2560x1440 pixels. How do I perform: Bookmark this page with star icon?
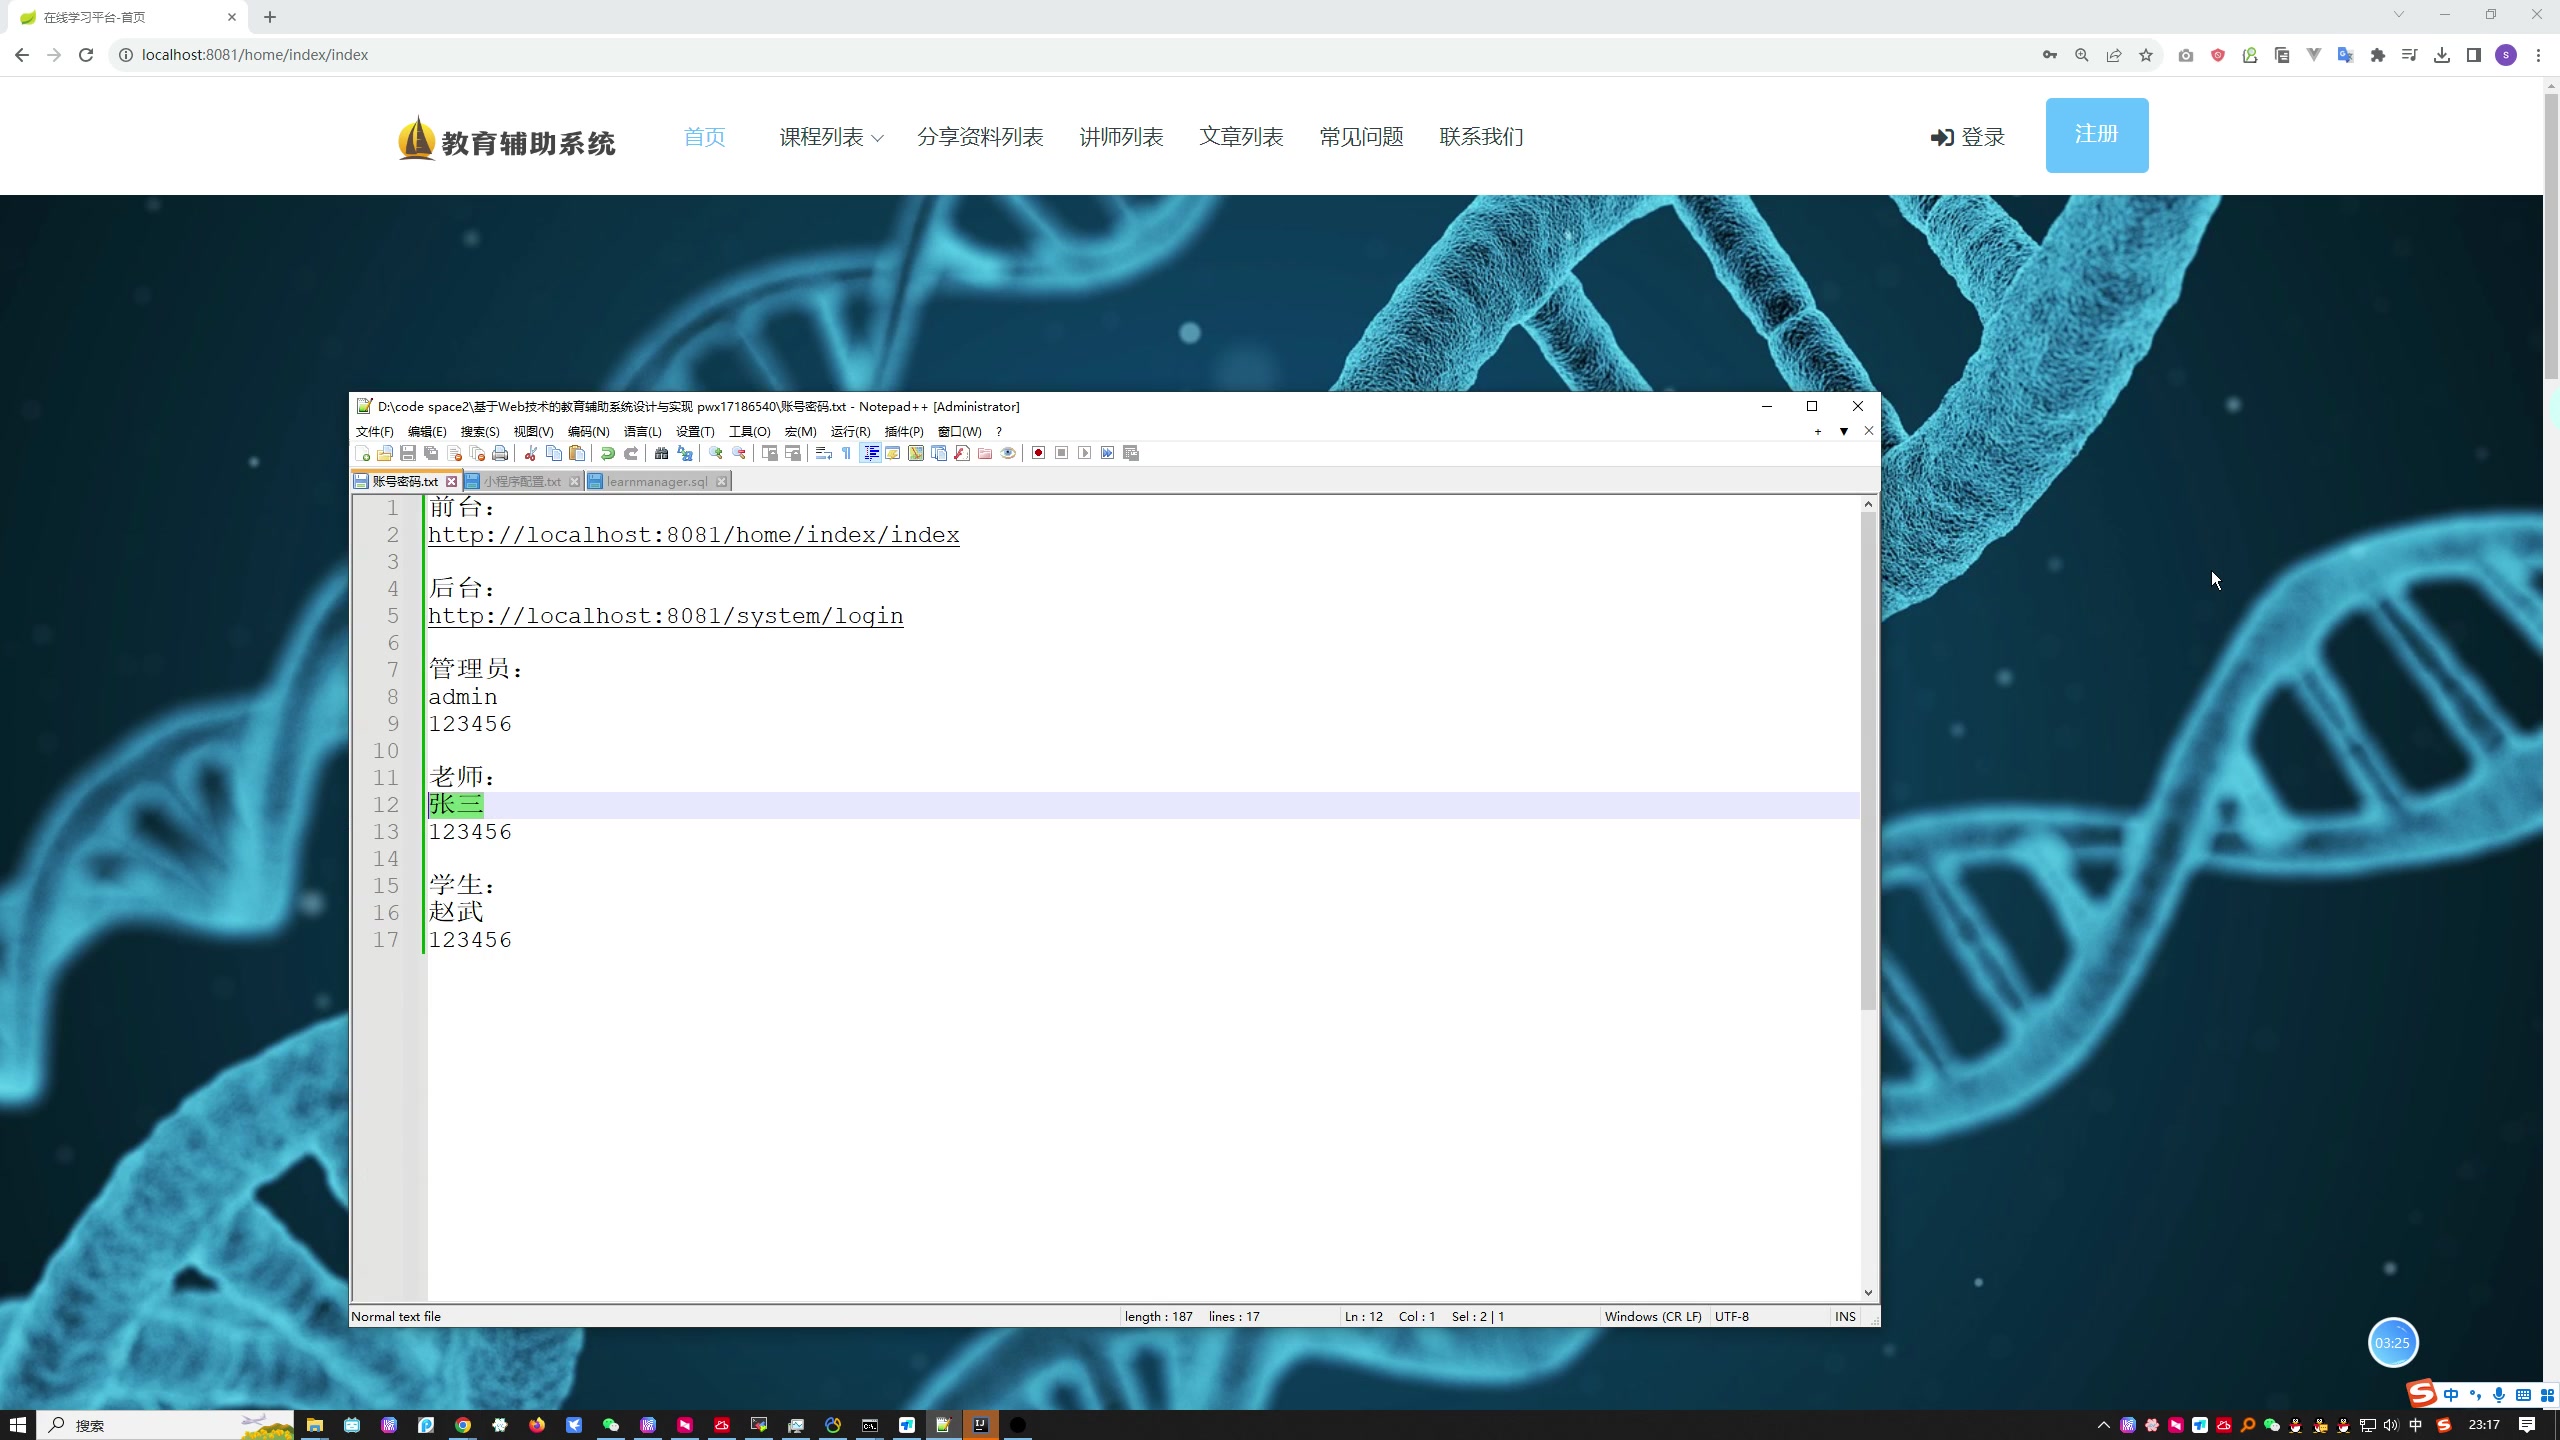pos(2146,55)
